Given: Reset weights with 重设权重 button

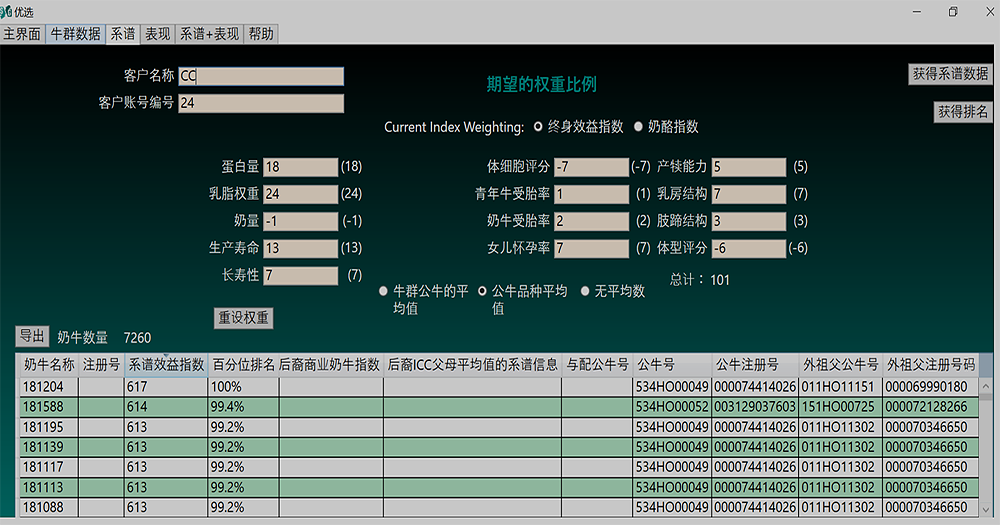Looking at the screenshot, I should (x=244, y=318).
